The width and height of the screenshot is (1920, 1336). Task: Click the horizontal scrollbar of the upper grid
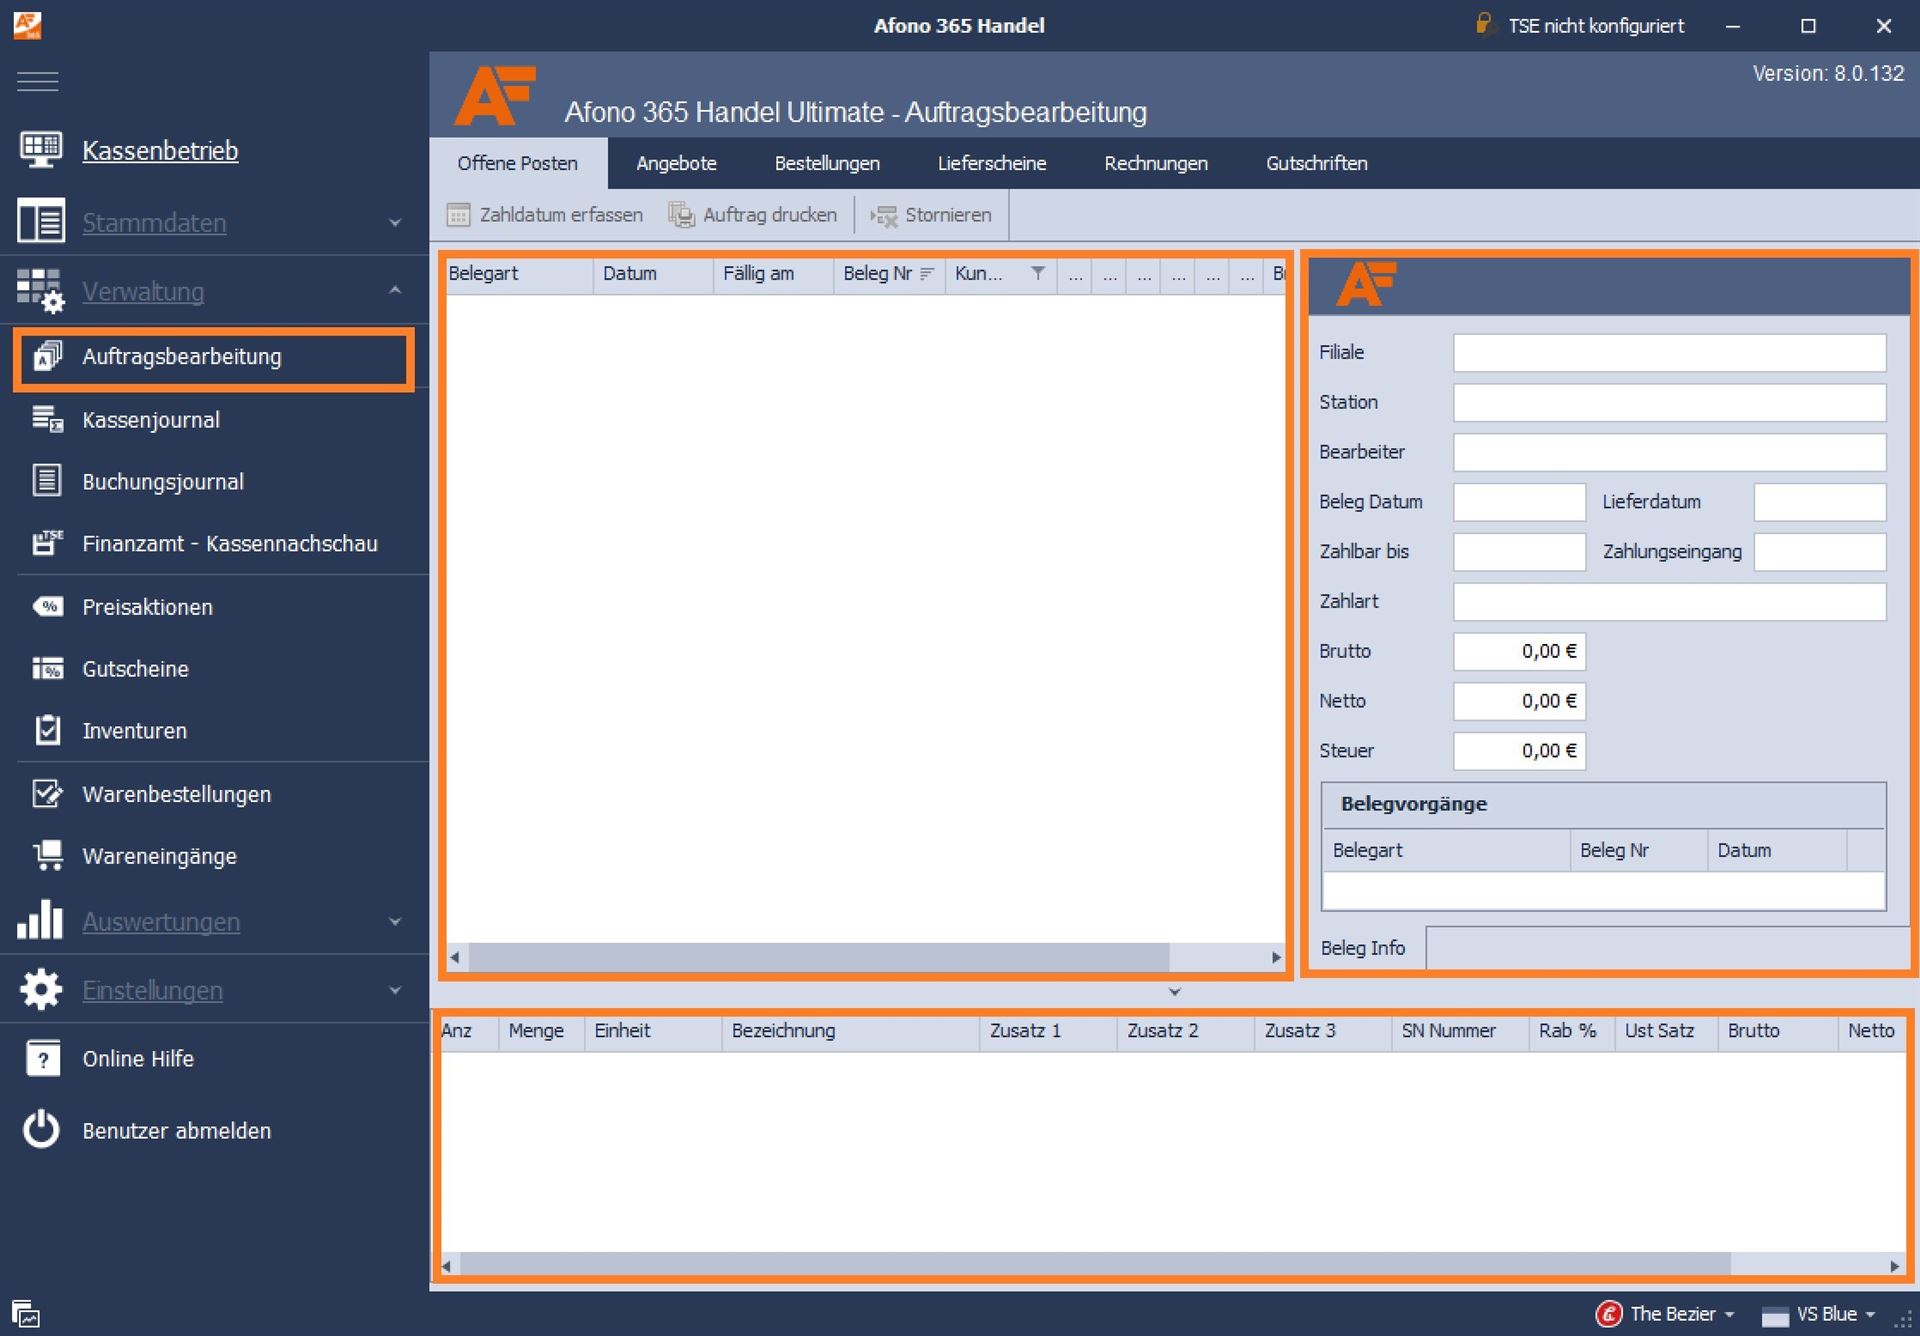pos(818,957)
